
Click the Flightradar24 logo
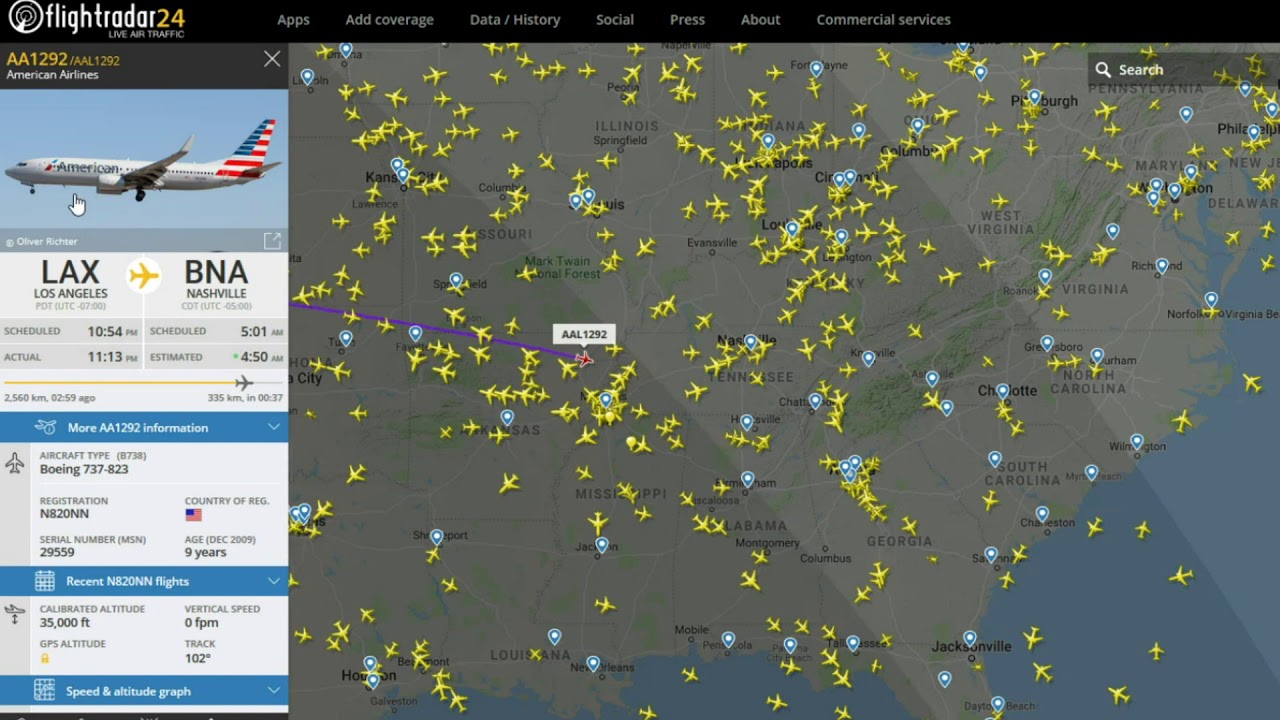pos(96,19)
